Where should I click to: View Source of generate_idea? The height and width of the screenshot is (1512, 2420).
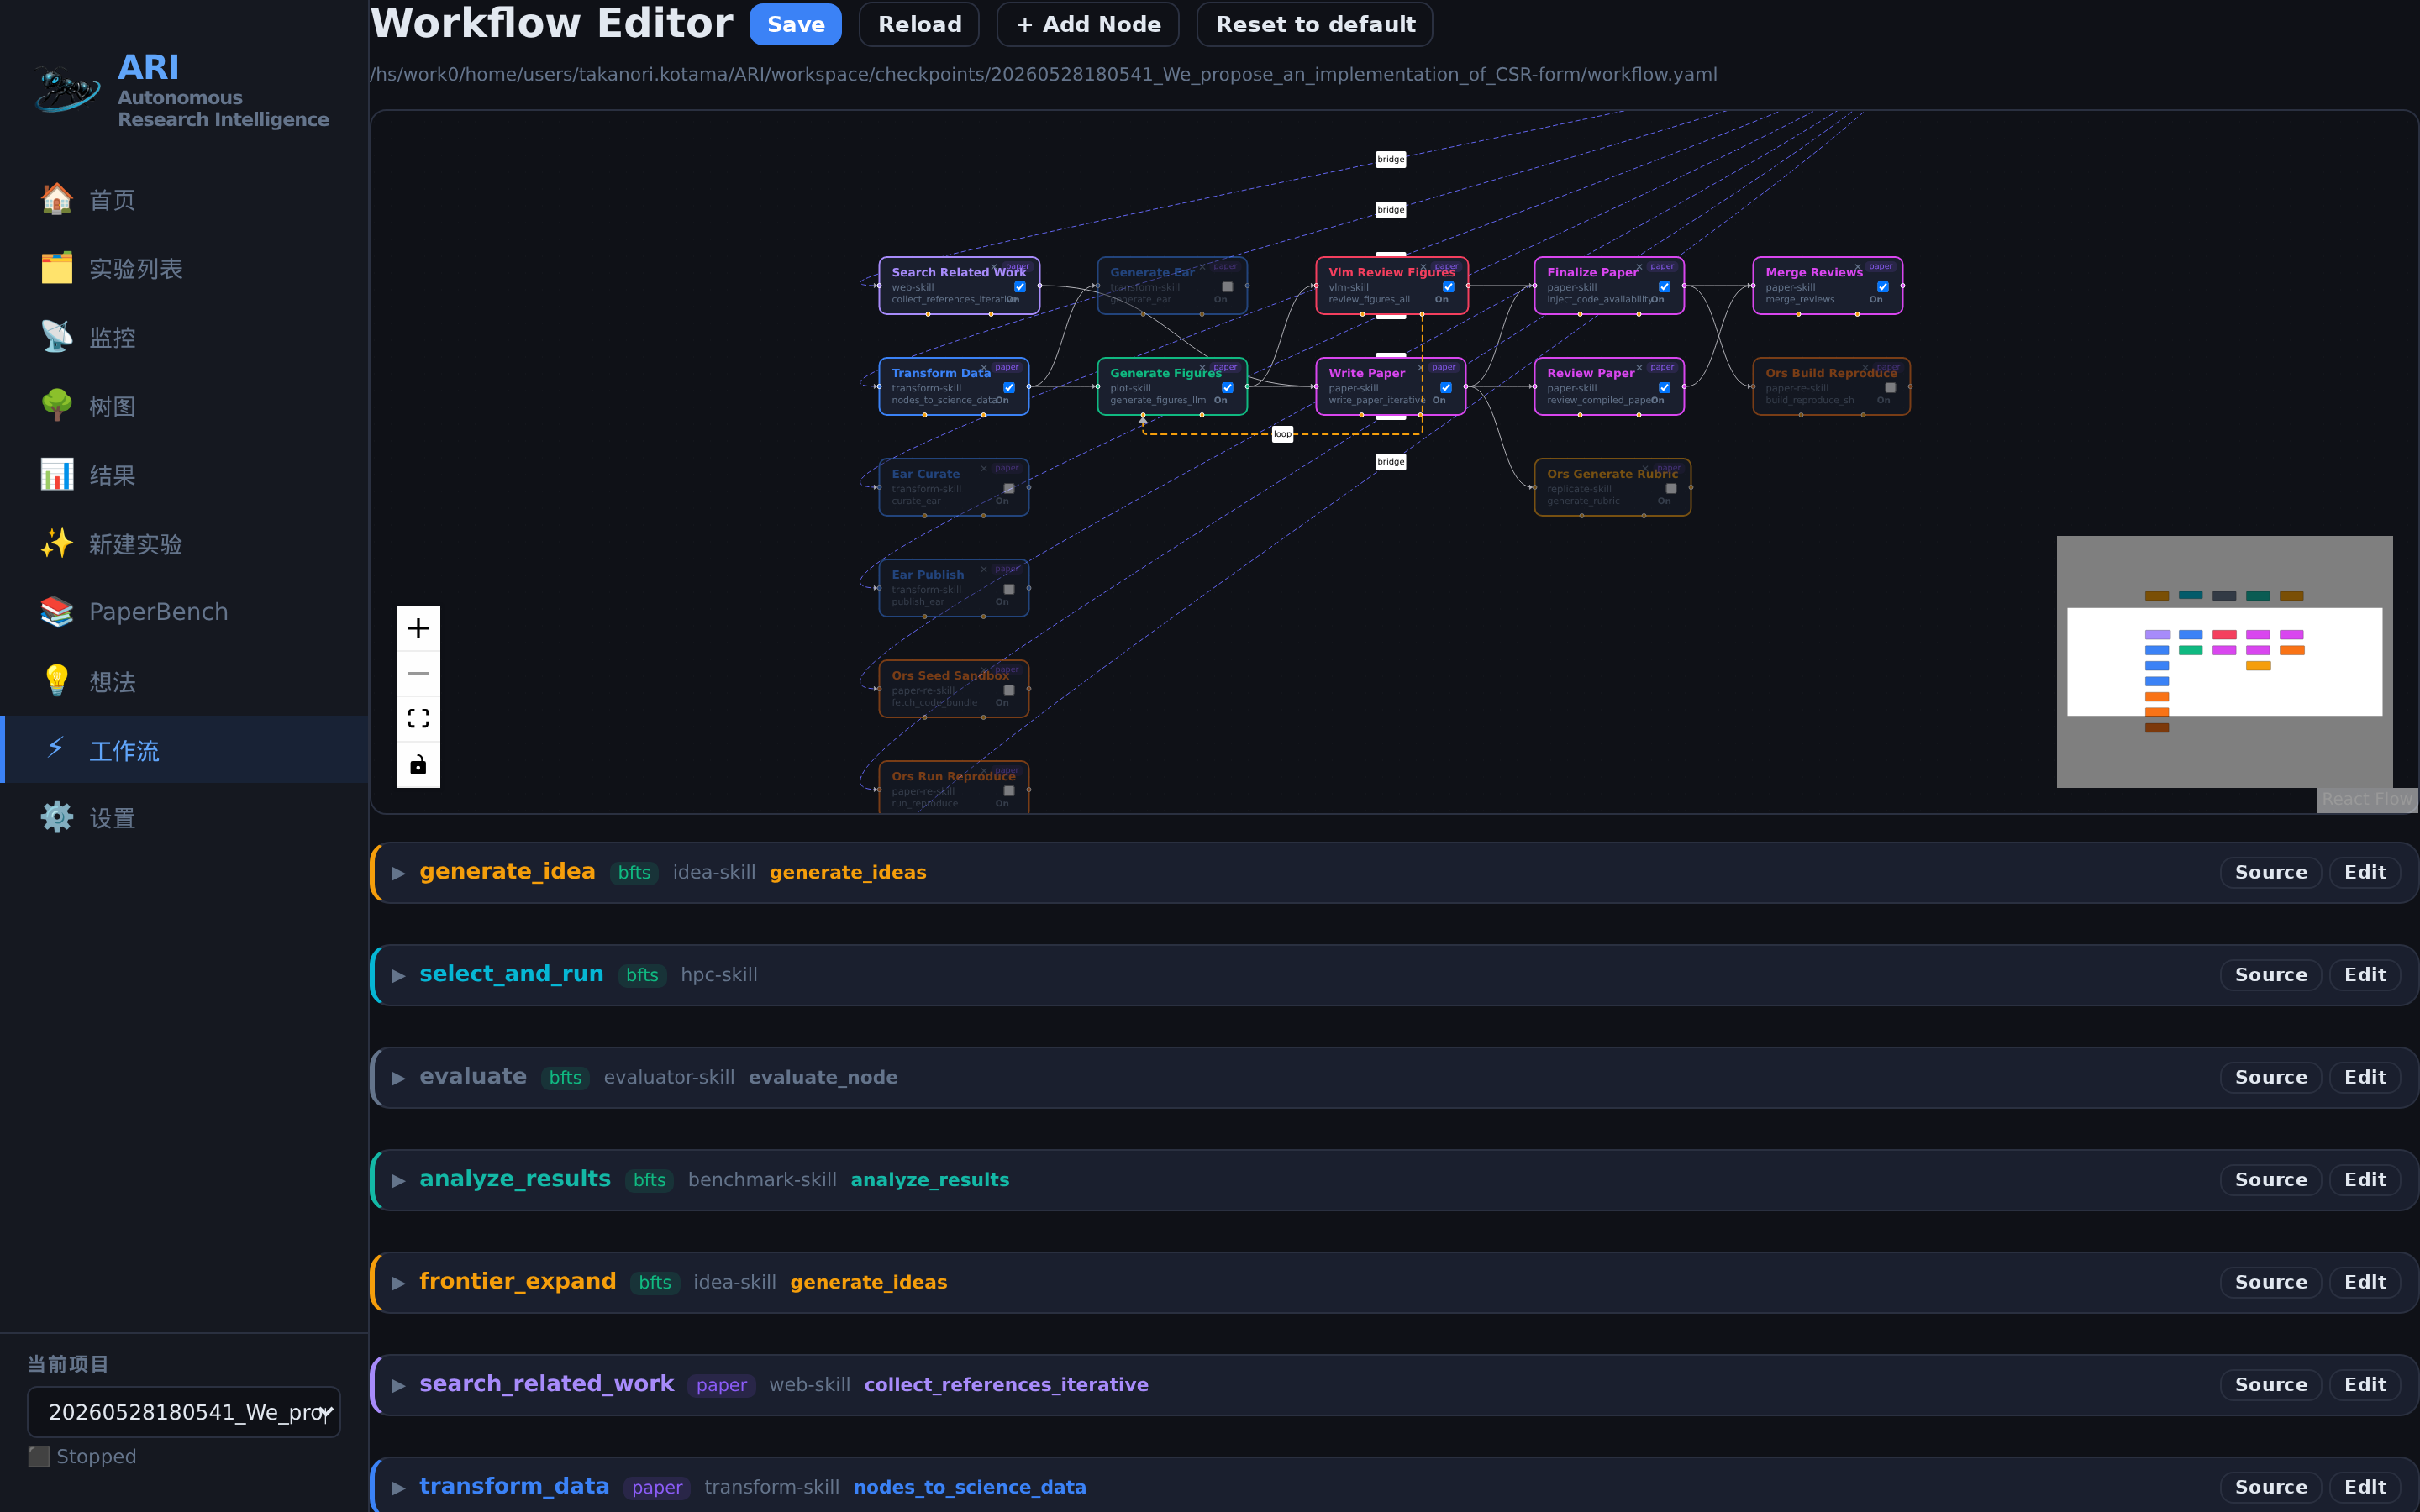click(x=2271, y=873)
